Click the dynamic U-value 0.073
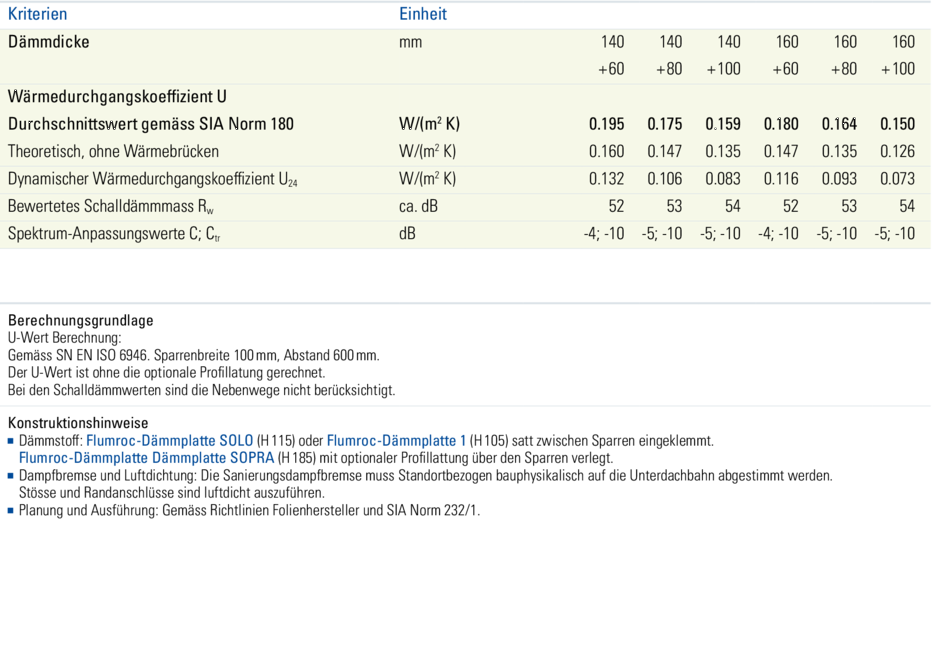 897,179
